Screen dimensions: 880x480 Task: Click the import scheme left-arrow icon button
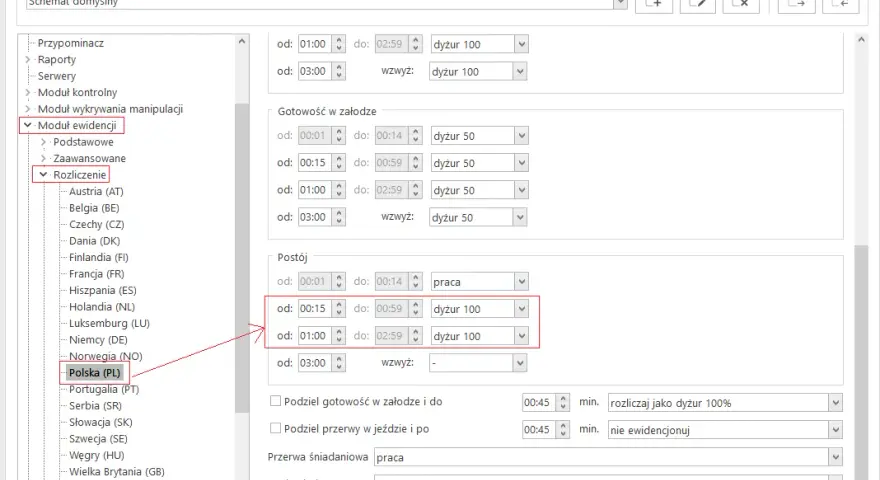tap(840, 4)
